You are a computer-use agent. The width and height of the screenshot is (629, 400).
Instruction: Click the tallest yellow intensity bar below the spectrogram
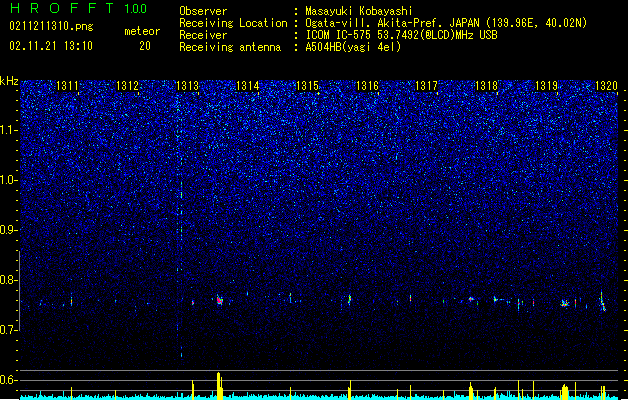(x=219, y=386)
